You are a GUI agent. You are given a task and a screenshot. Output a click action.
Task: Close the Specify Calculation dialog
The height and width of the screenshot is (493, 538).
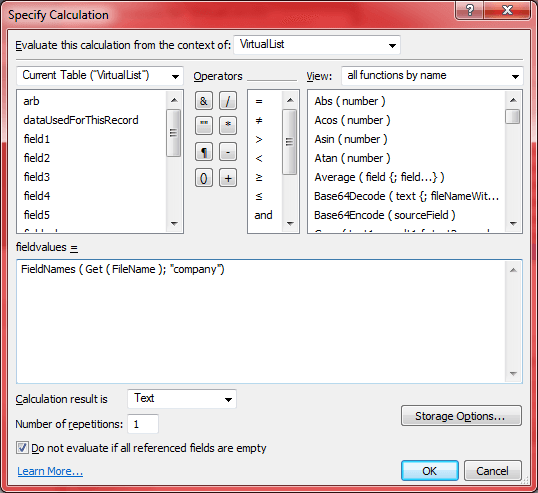[x=507, y=10]
